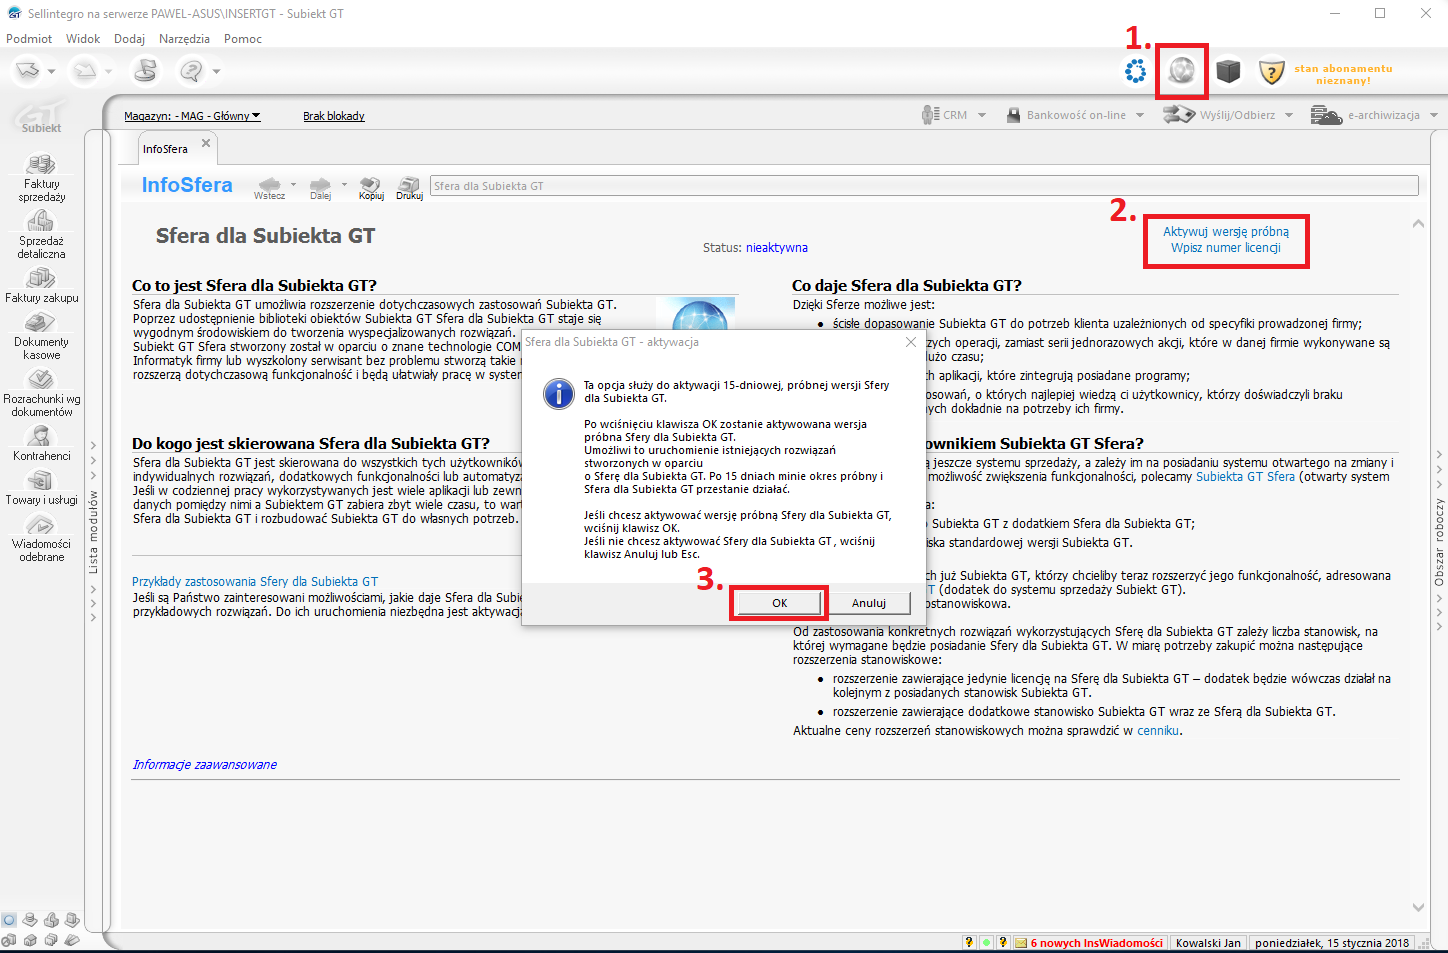Open Przykłady zastosowania Sfery dla Subiekta GT link

[255, 582]
